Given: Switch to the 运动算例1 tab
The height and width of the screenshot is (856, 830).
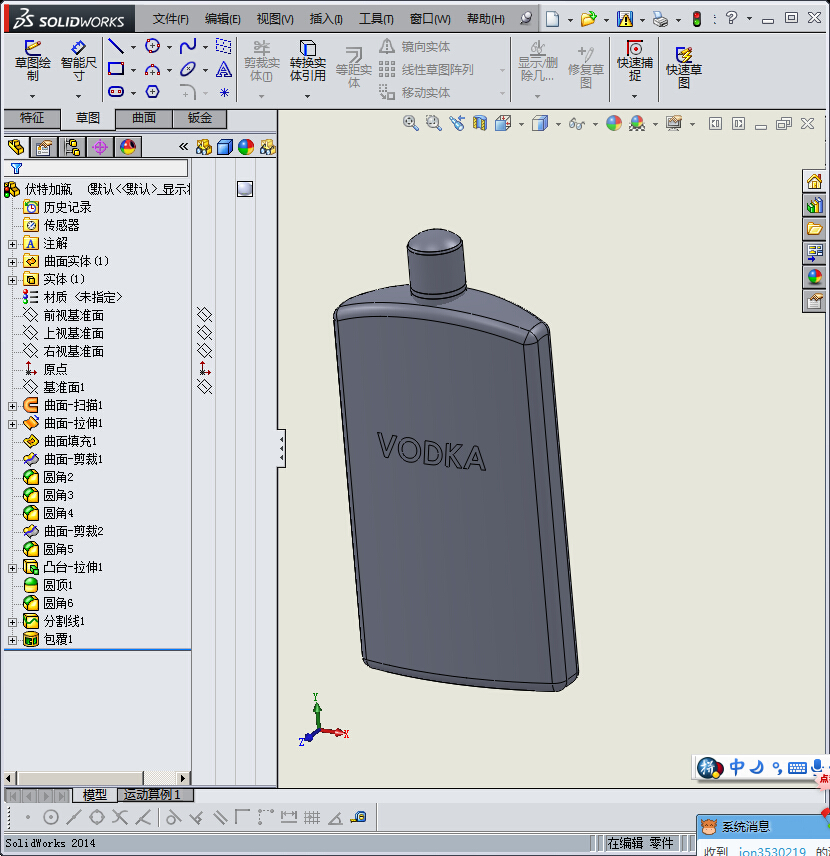Looking at the screenshot, I should click(x=152, y=795).
